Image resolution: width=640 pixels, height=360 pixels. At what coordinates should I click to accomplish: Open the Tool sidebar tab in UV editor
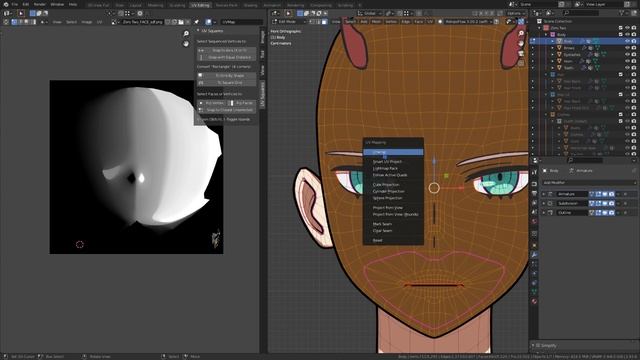262,54
